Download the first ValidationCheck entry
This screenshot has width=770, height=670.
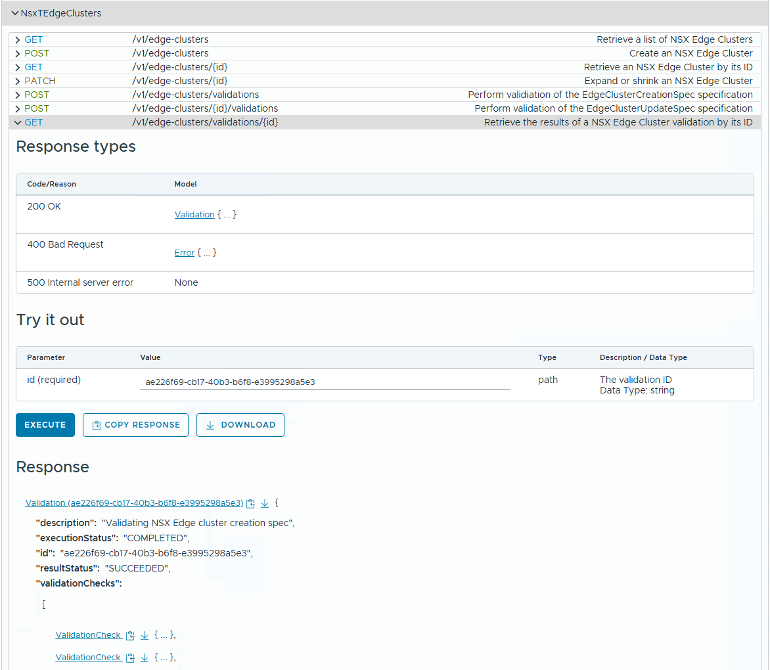coord(144,635)
